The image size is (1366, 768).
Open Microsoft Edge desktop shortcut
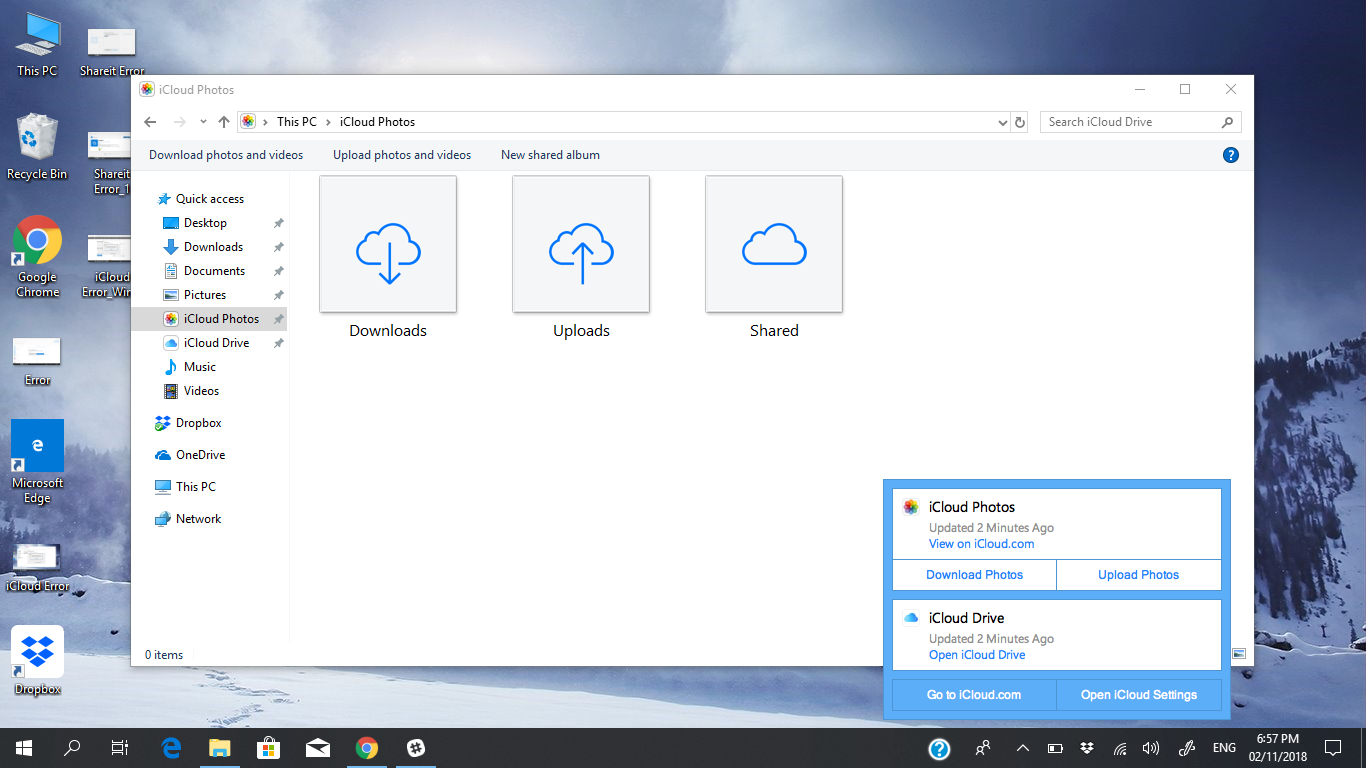point(37,462)
